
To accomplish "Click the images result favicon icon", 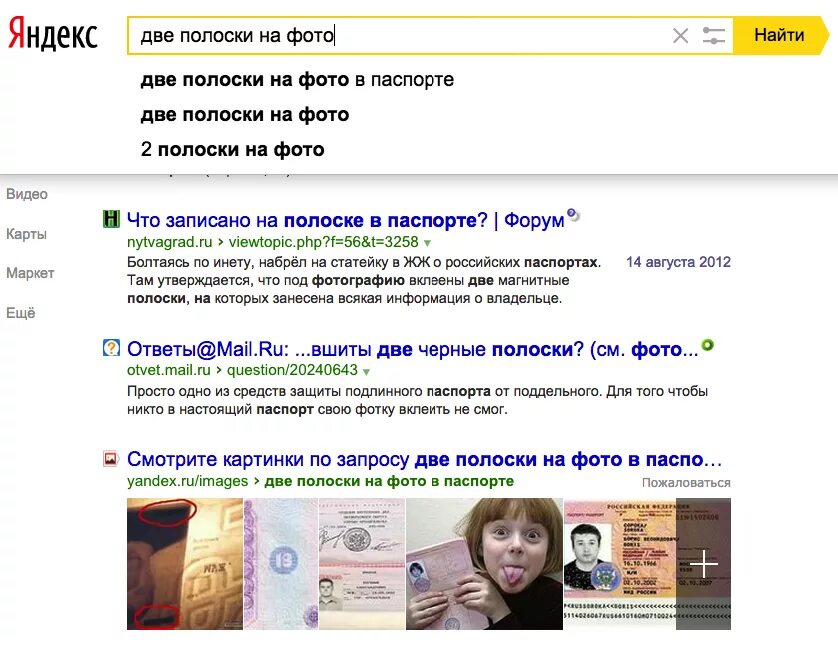I will (111, 459).
